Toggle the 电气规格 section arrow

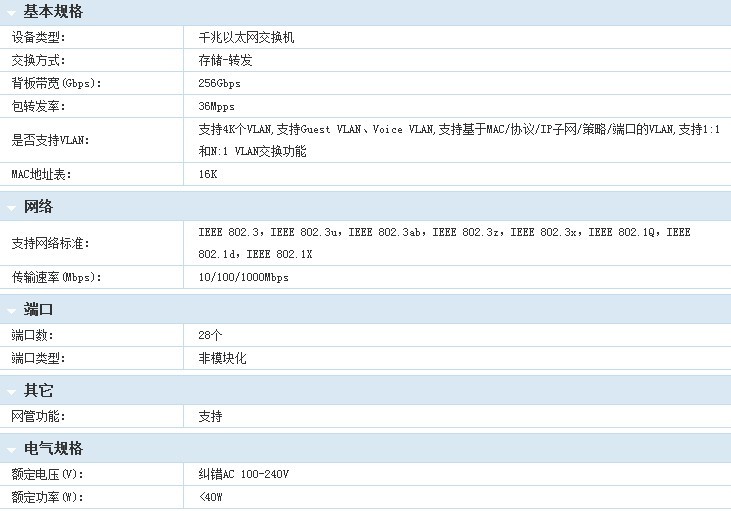click(x=11, y=450)
